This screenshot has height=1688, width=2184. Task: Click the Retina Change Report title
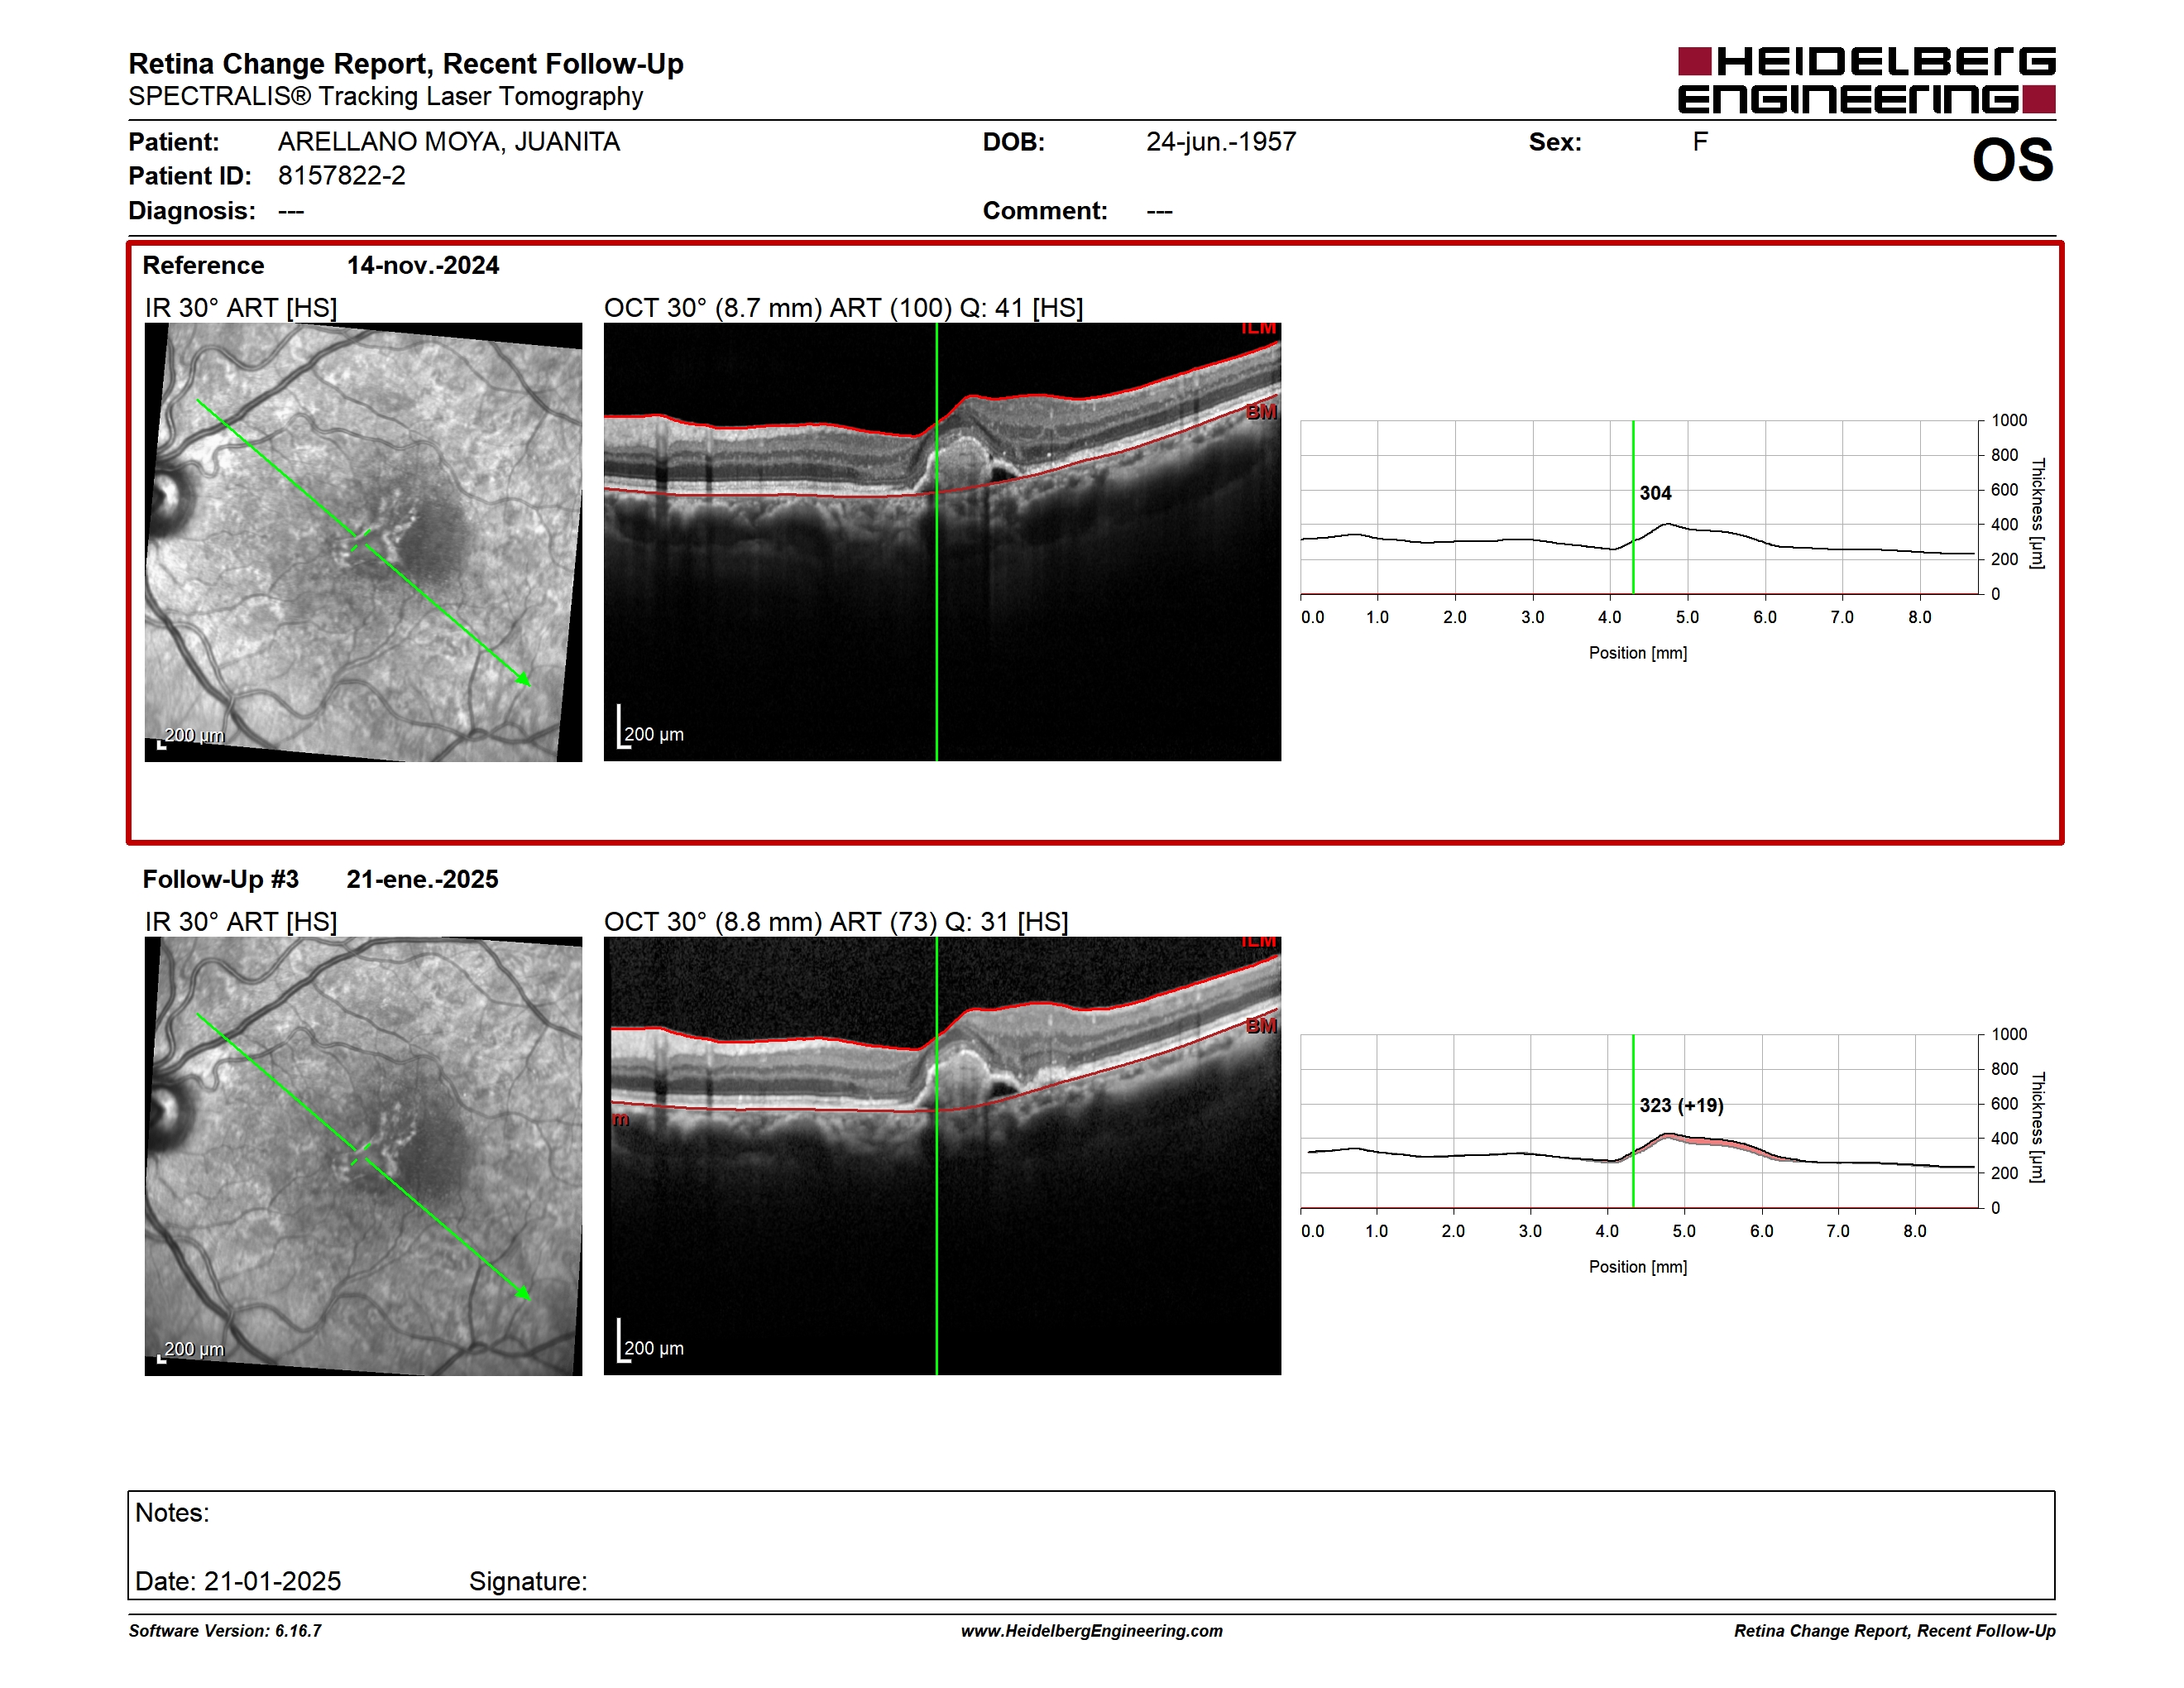tap(406, 64)
